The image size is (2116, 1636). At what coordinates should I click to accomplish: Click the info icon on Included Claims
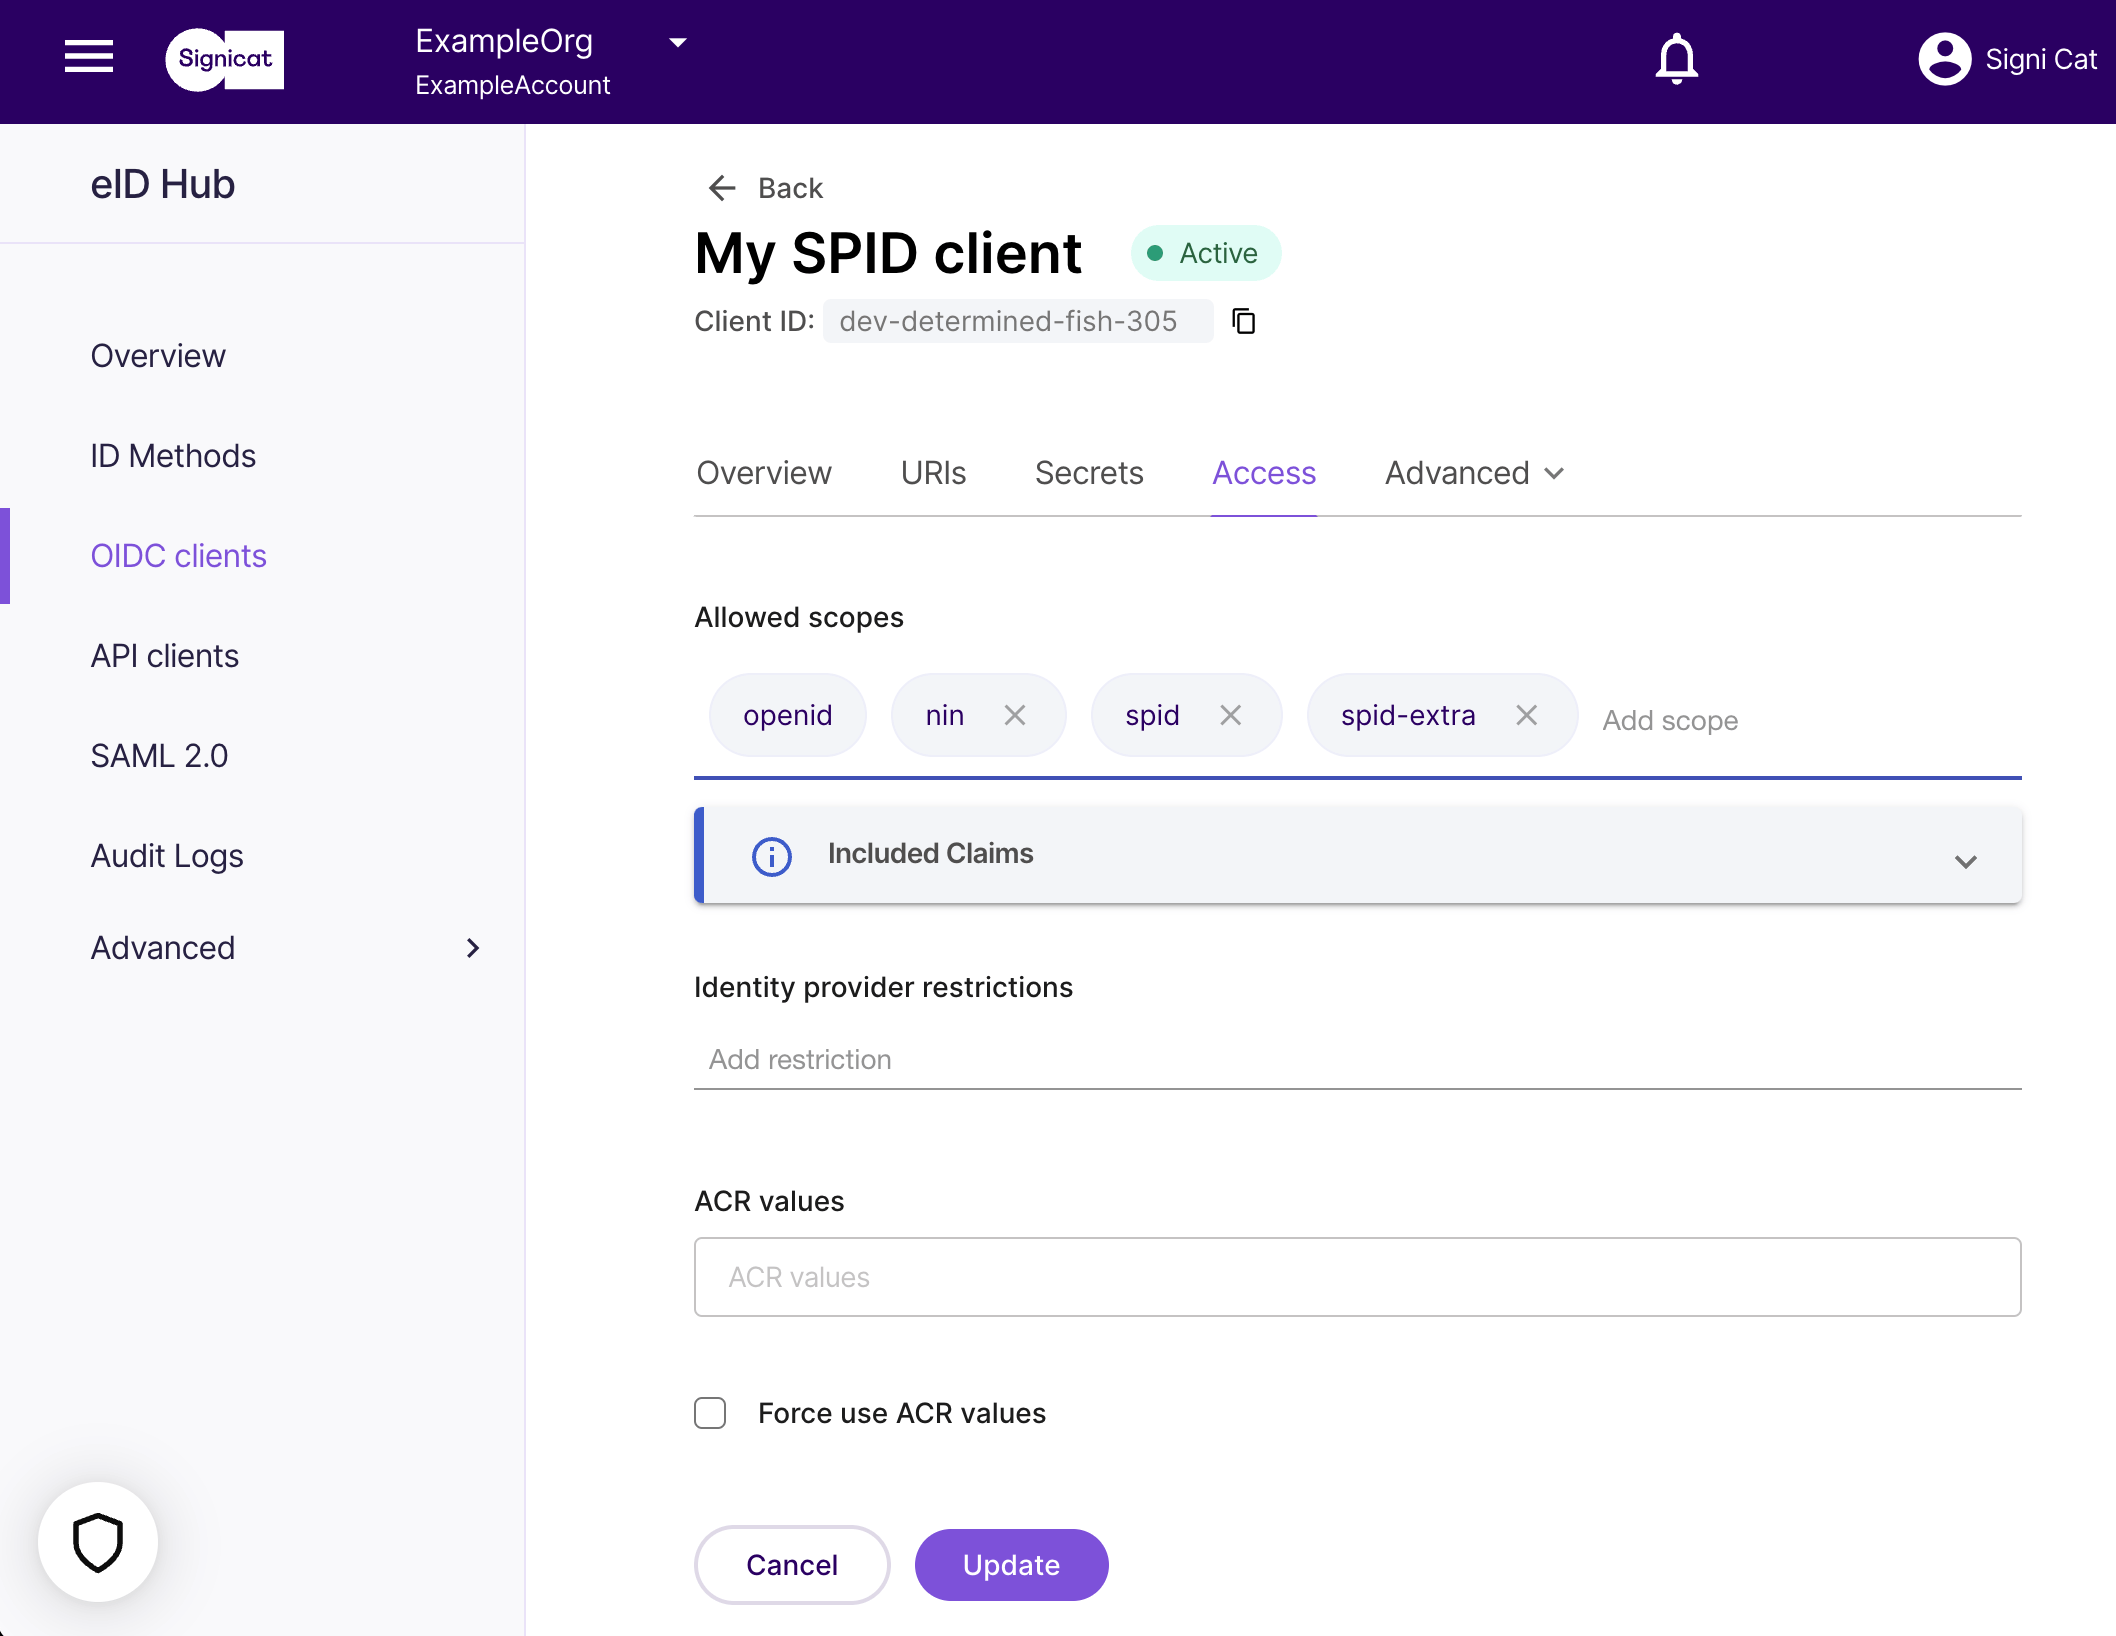pyautogui.click(x=770, y=856)
